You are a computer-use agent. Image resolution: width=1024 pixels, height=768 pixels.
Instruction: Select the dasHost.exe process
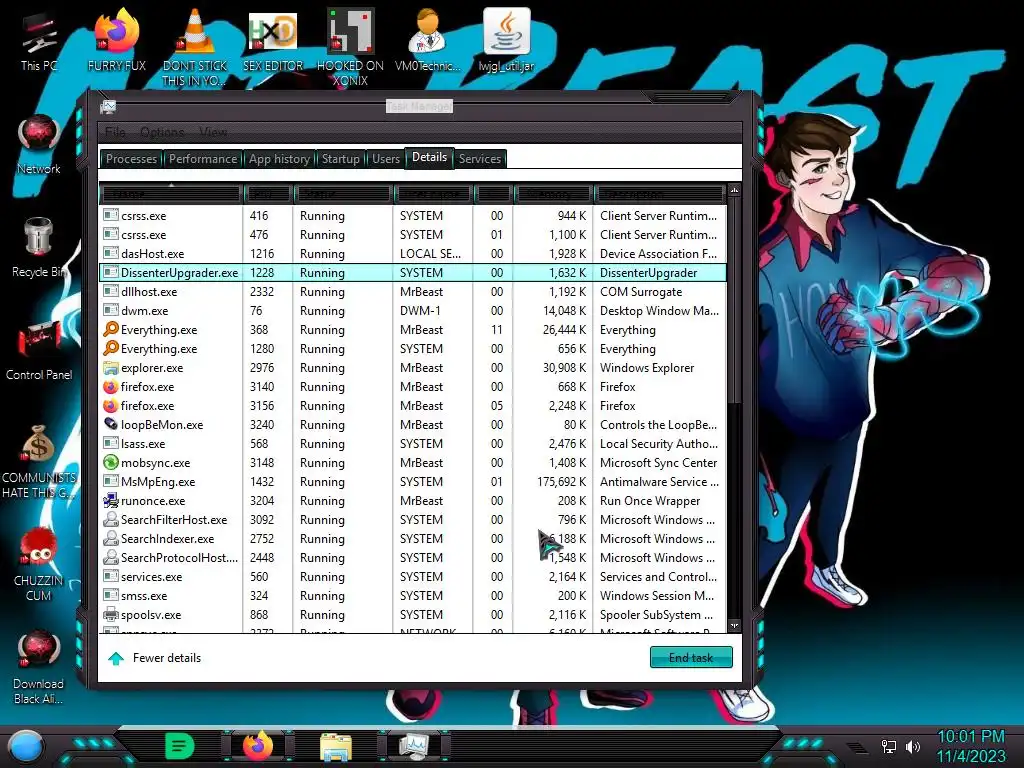(x=413, y=253)
